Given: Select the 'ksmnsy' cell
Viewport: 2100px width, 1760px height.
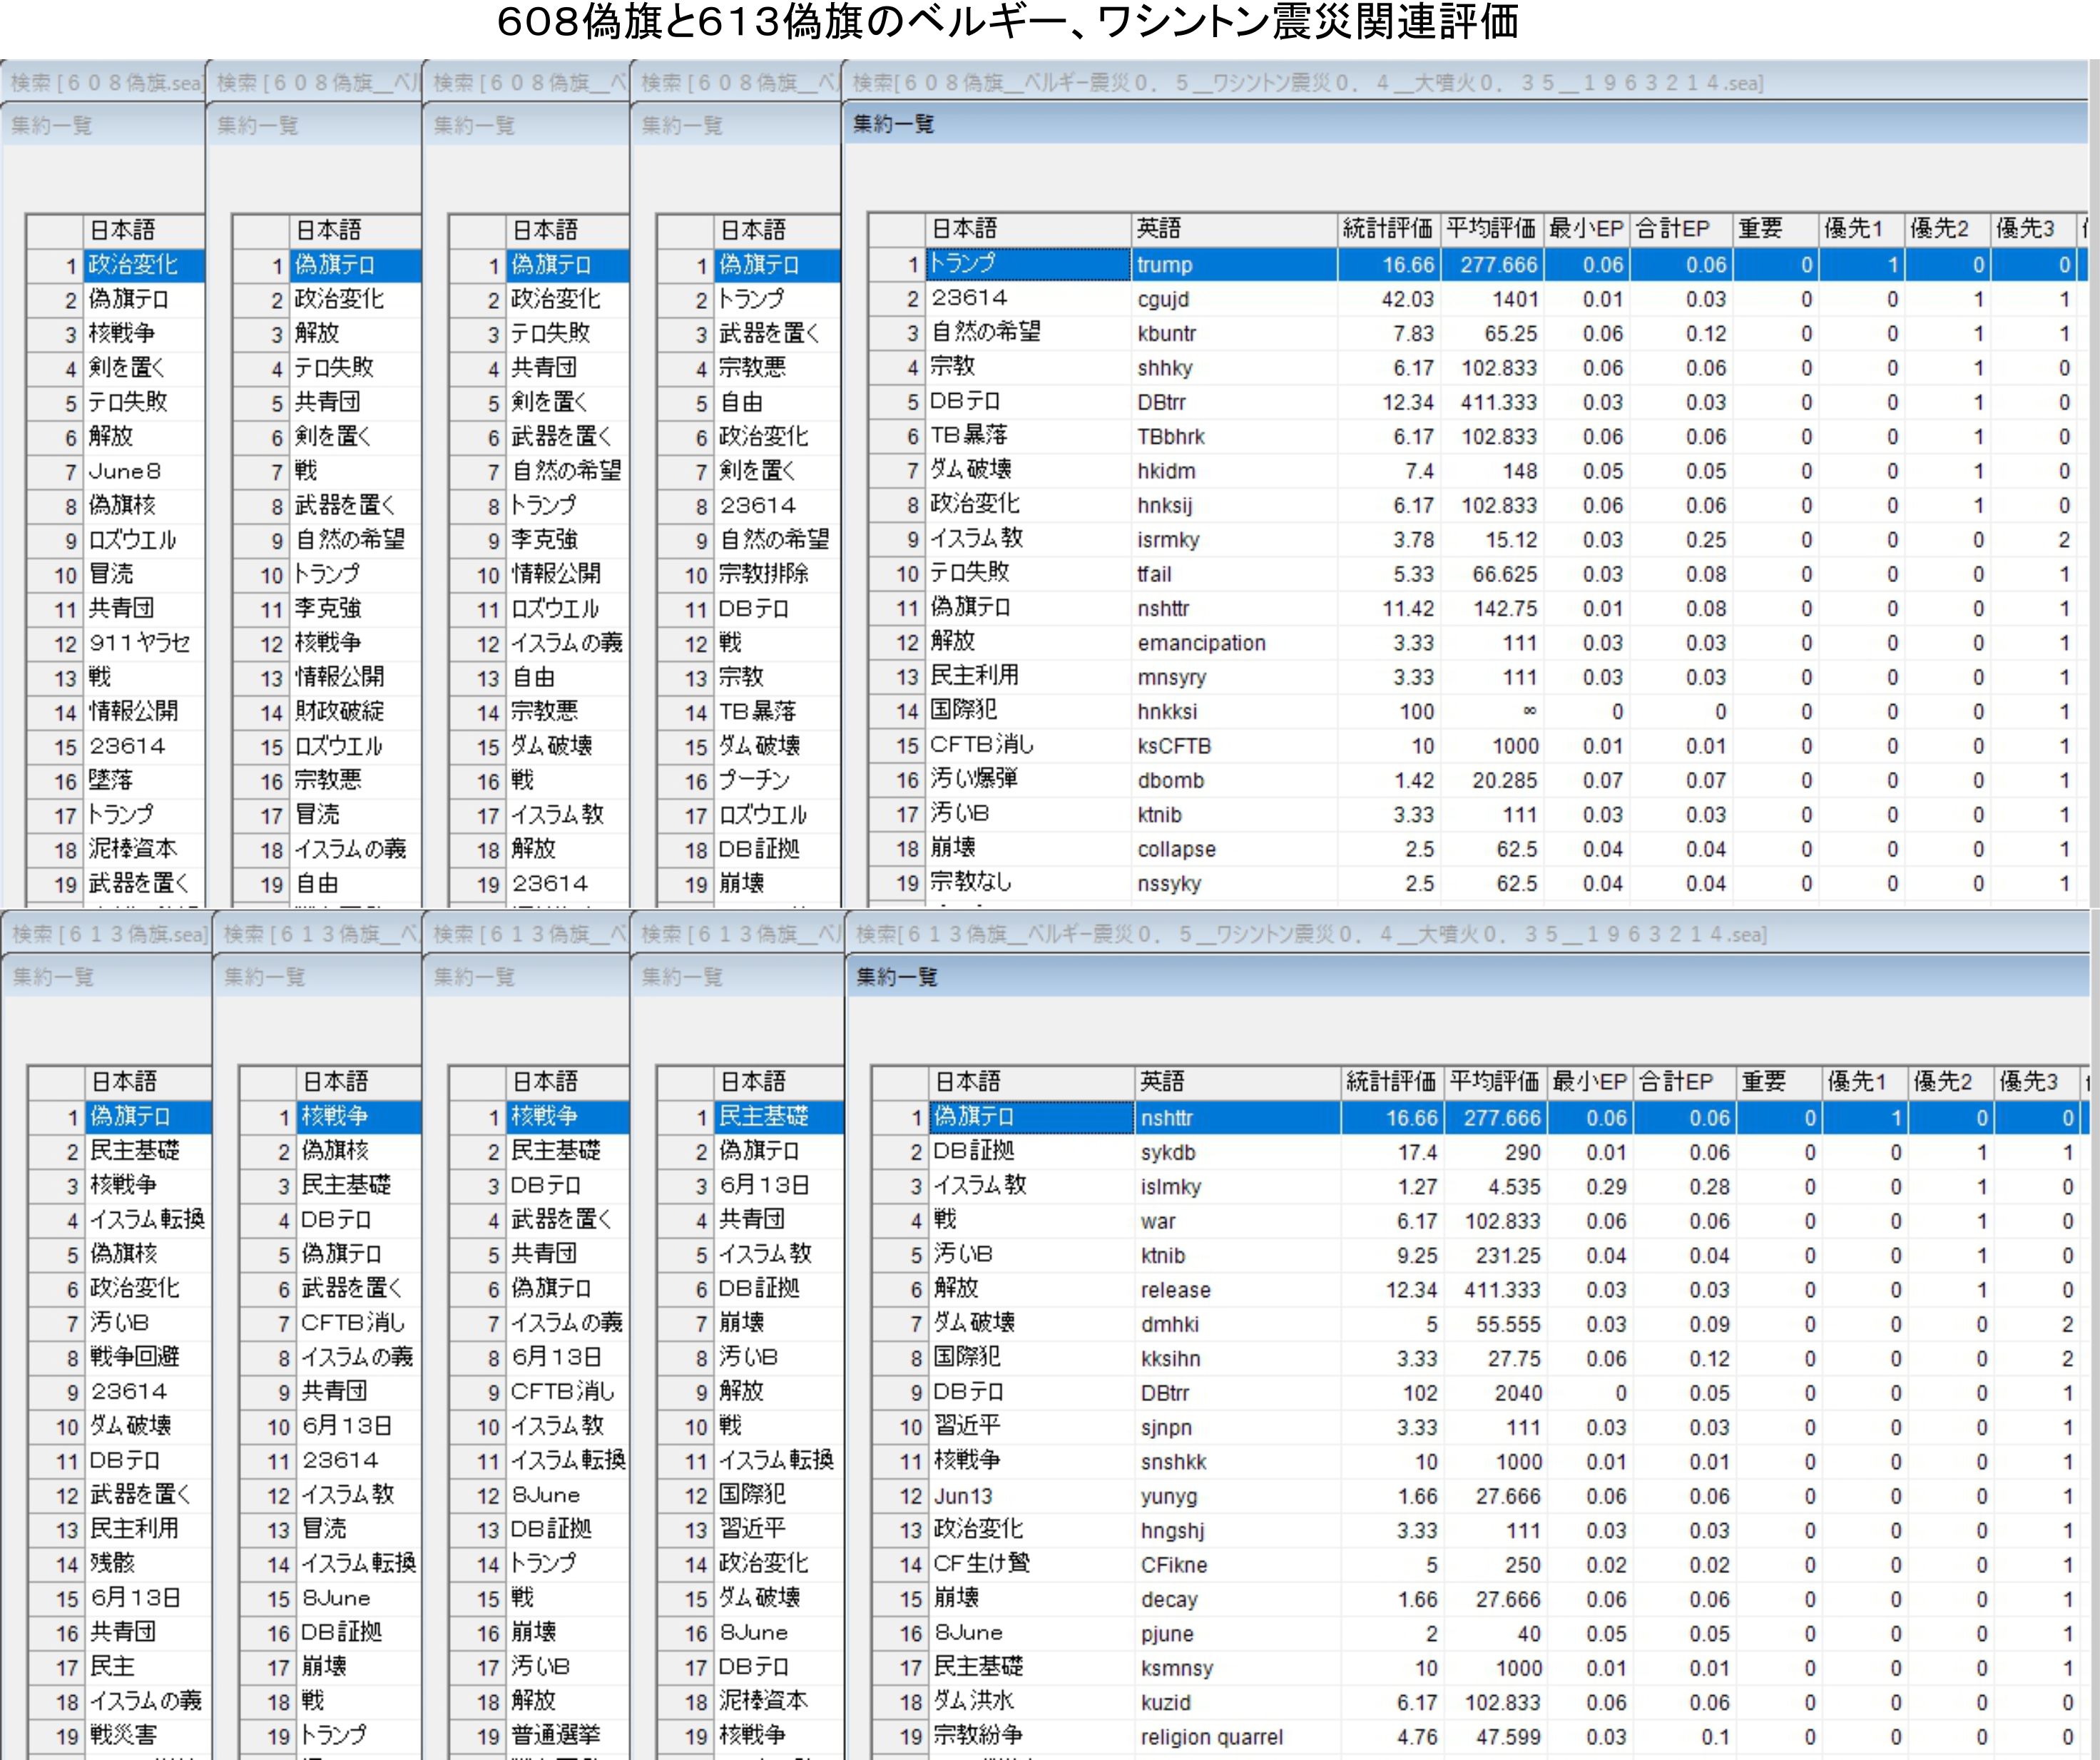Looking at the screenshot, I should [1238, 1668].
